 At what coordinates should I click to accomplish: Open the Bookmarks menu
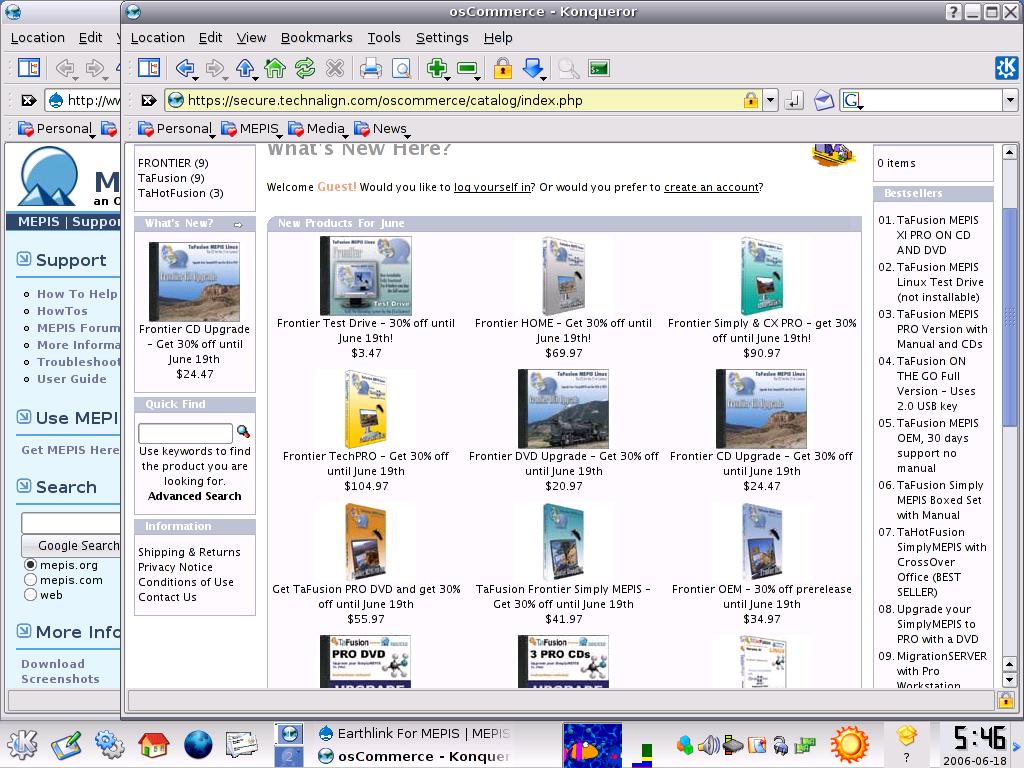(x=316, y=38)
